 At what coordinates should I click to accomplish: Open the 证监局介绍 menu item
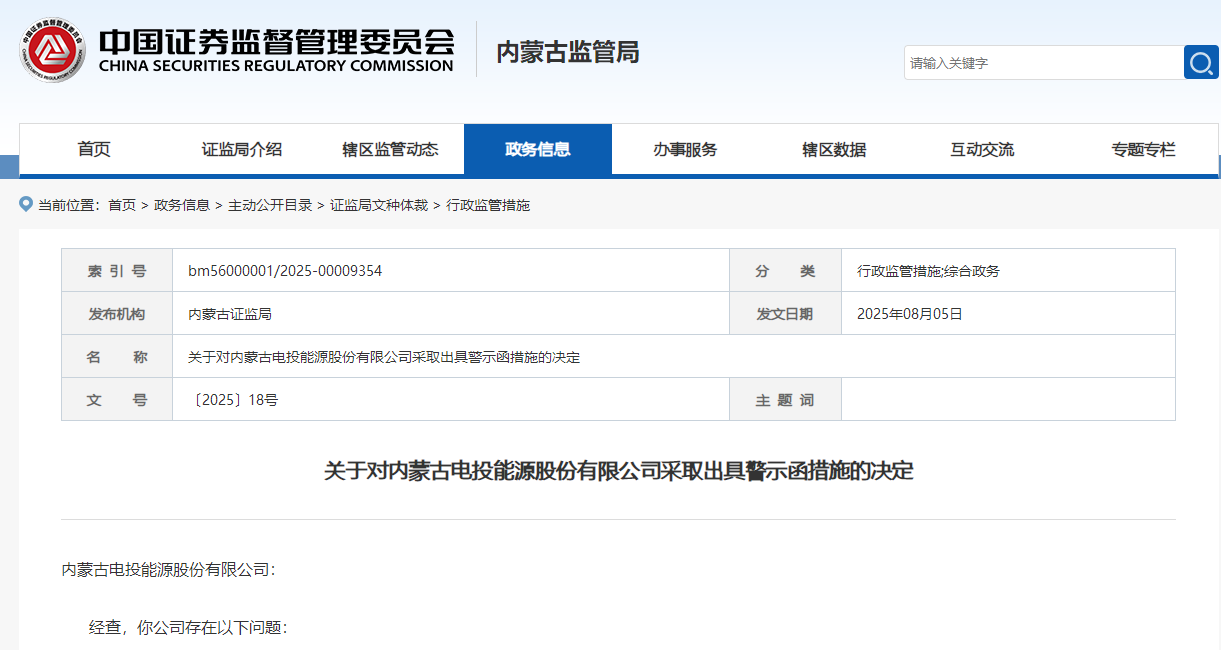point(242,149)
